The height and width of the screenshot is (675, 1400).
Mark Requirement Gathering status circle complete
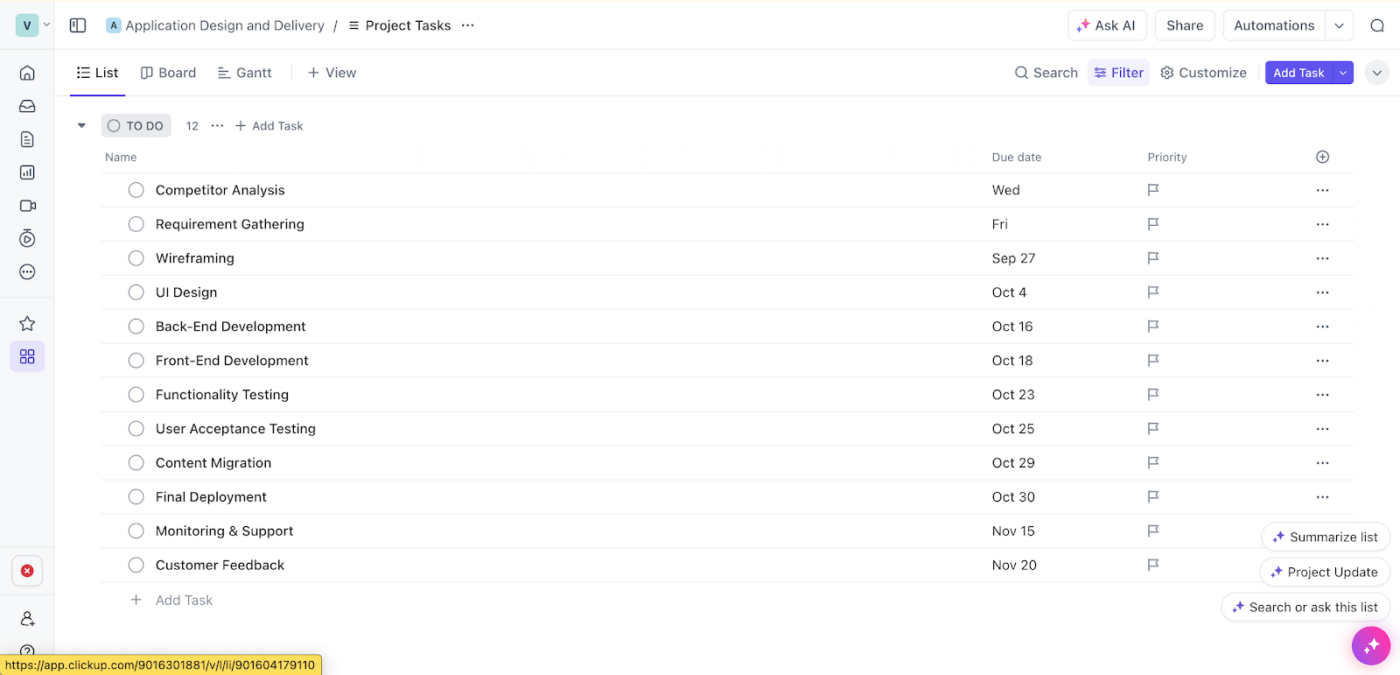point(136,224)
